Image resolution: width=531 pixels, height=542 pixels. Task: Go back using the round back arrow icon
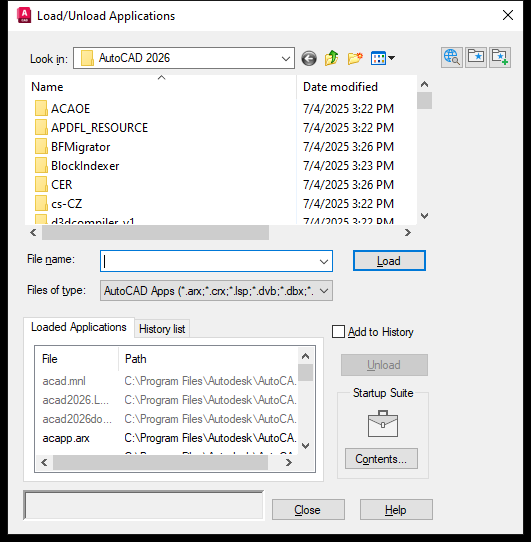point(309,58)
